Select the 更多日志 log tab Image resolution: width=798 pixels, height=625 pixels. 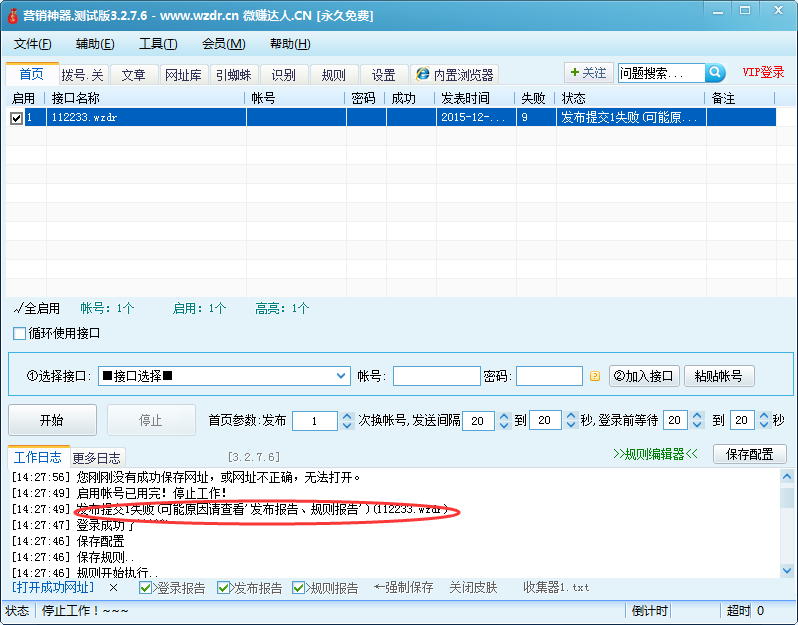(97, 458)
